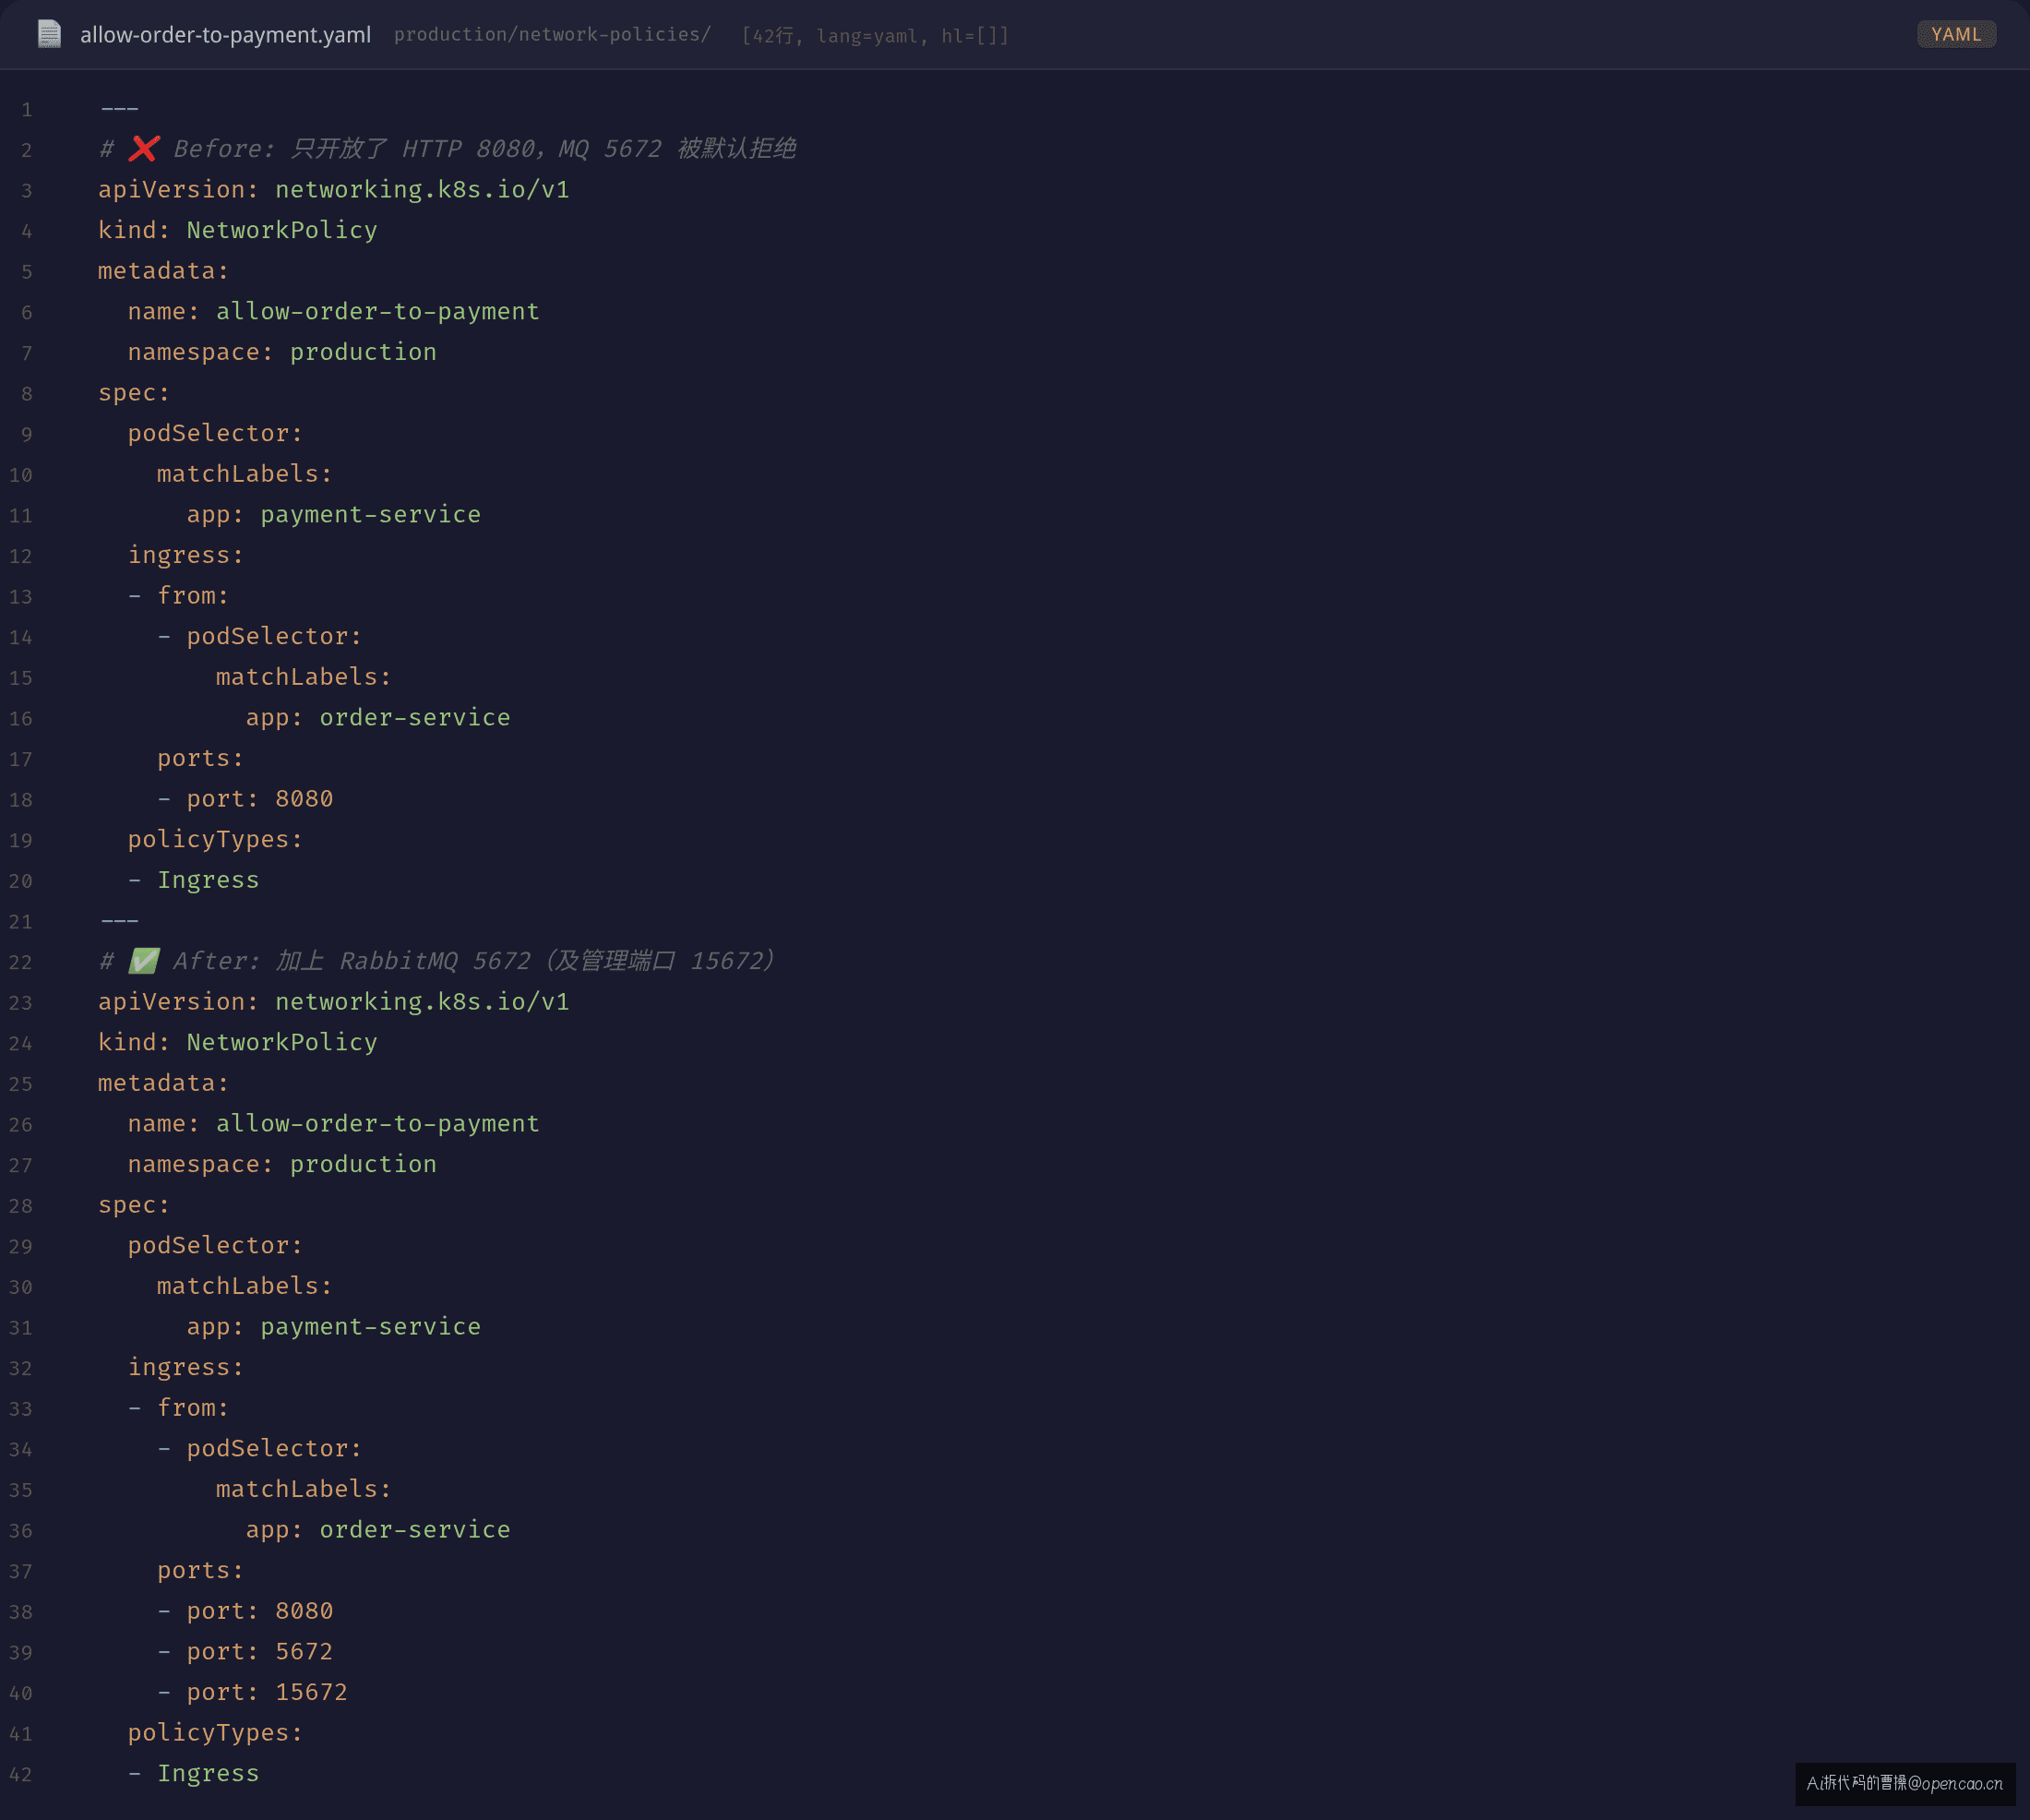Image resolution: width=2030 pixels, height=1820 pixels.
Task: Click the [42行, lang=yaml, hl=[]] info text
Action: [875, 36]
